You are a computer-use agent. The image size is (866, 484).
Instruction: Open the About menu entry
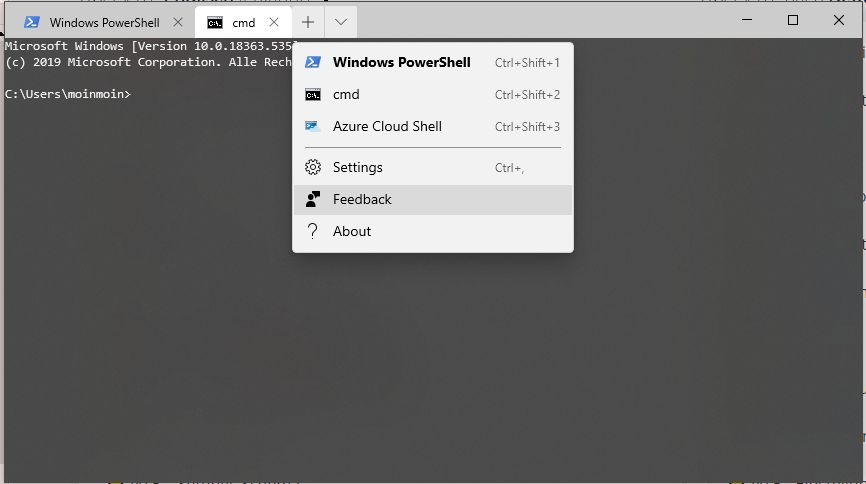tap(432, 232)
